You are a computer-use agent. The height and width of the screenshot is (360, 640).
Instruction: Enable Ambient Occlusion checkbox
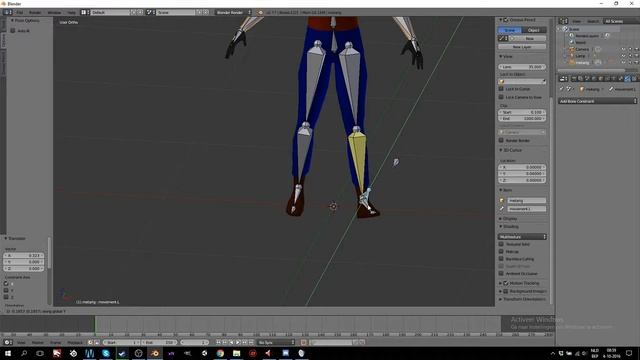[x=501, y=273]
